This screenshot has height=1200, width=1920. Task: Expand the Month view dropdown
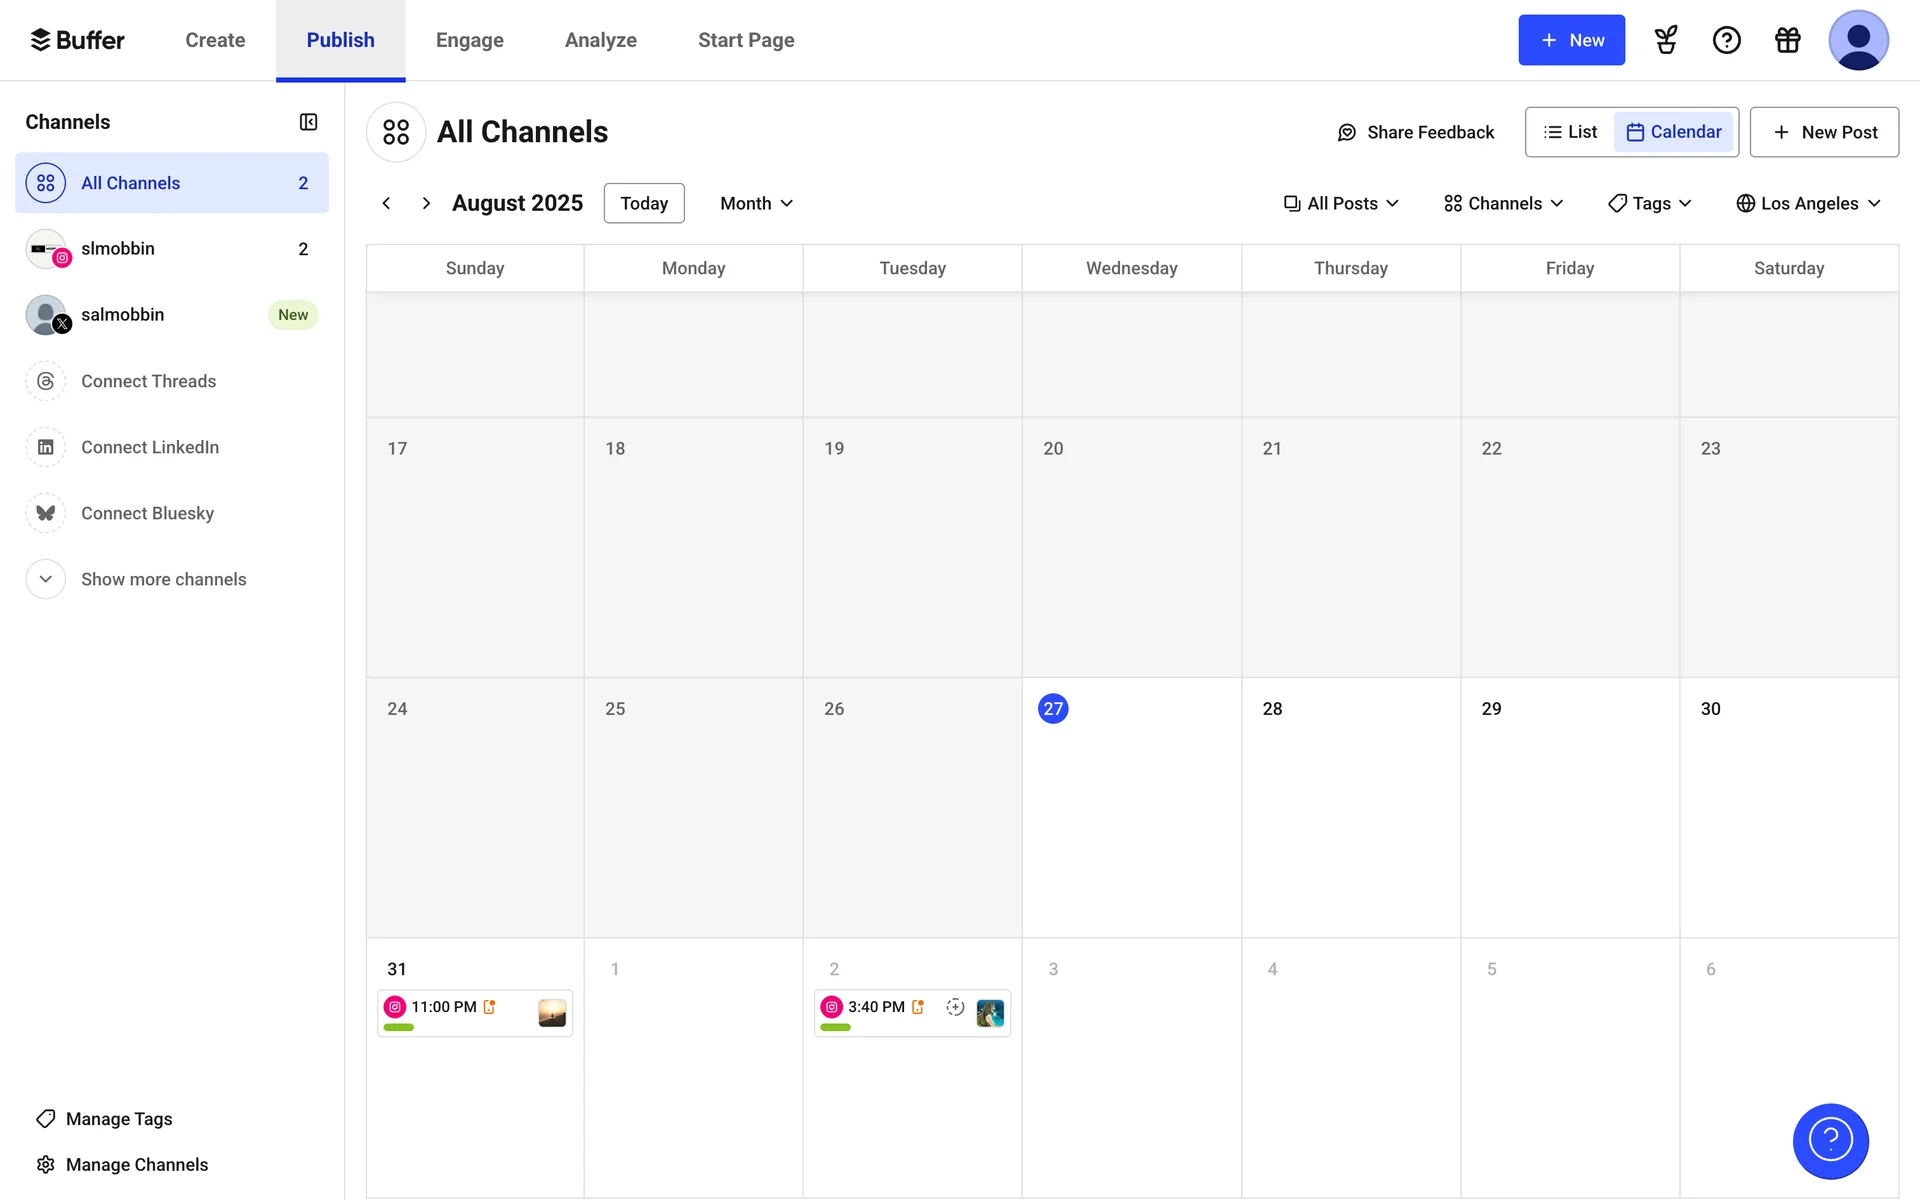click(x=756, y=203)
